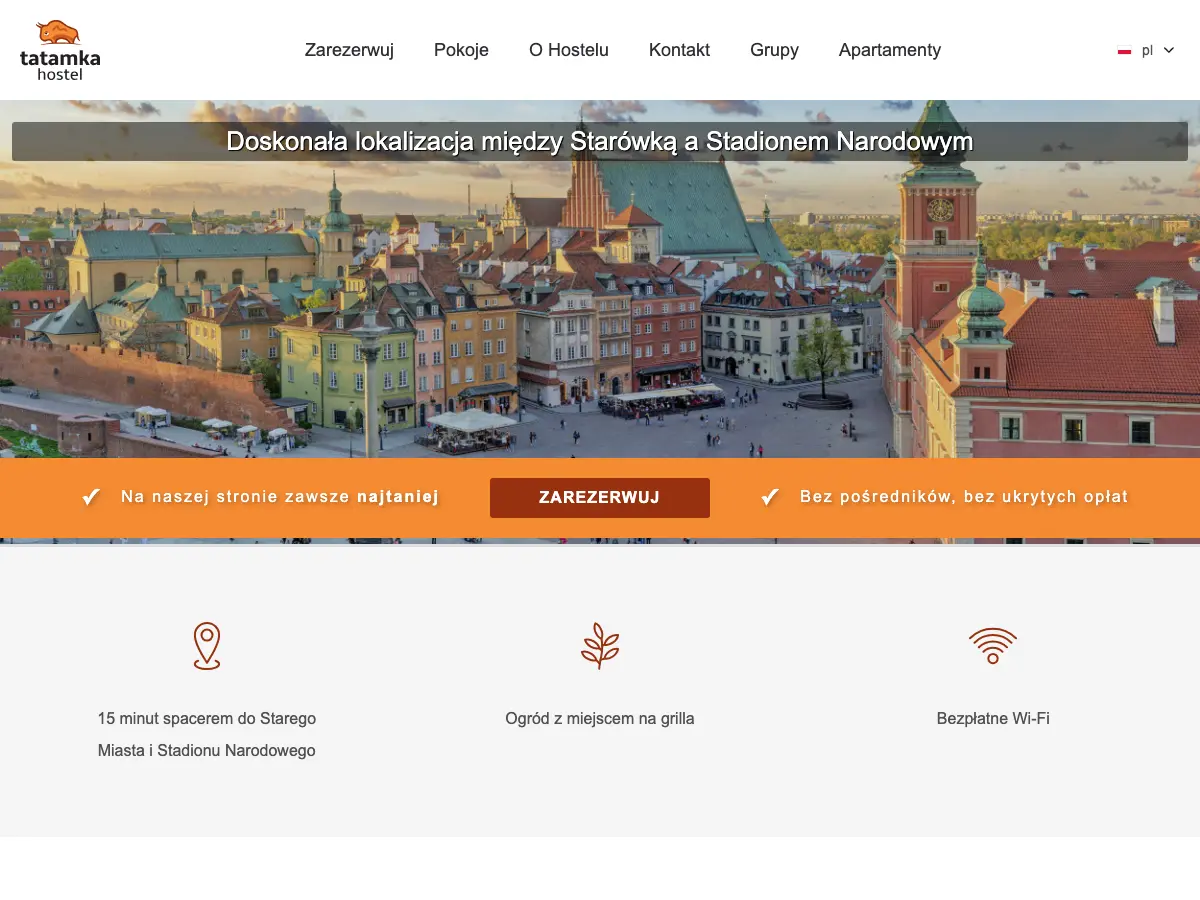
Task: Click the Wi-Fi signal icon
Action: pyautogui.click(x=993, y=646)
